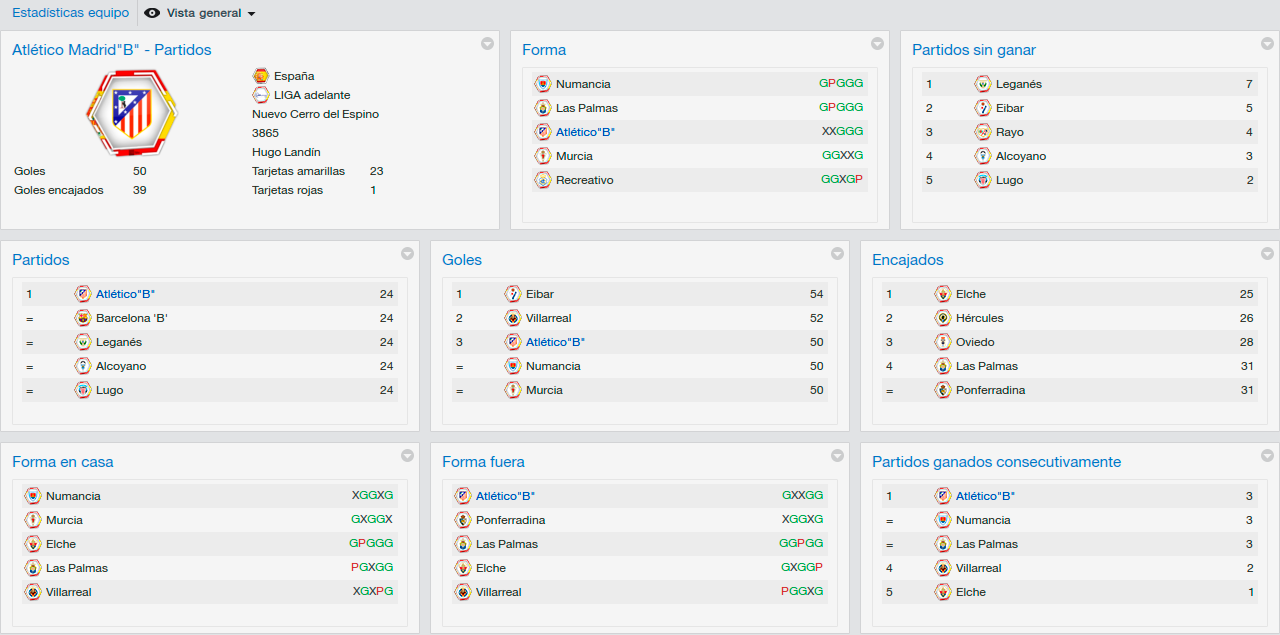Open the Forma en casa panel menu arrow
1280x635 pixels.
[407, 456]
